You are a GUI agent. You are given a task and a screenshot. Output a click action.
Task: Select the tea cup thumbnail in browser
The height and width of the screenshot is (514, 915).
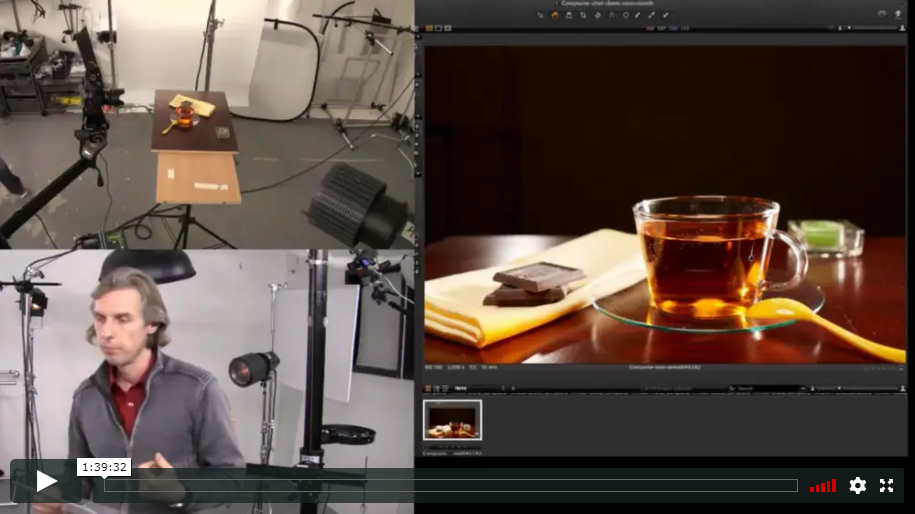[452, 420]
